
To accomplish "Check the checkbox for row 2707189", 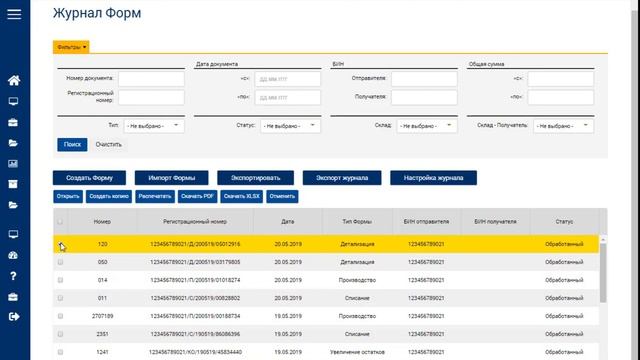I will click(x=60, y=316).
